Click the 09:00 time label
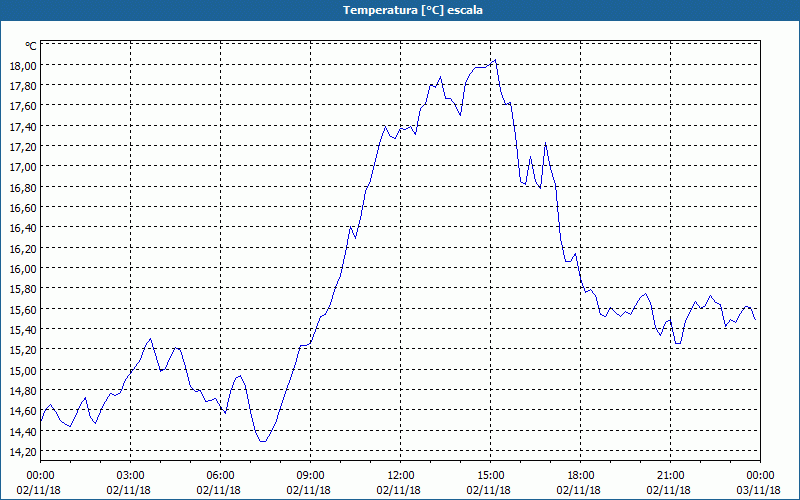This screenshot has width=800, height=500. pos(310,476)
